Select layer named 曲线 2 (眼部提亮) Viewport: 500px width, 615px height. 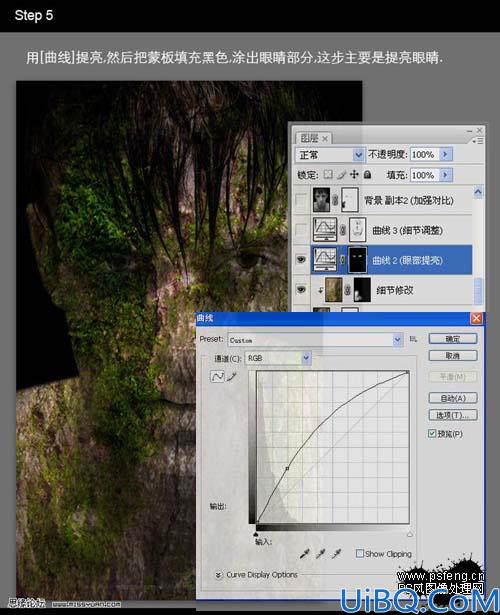click(x=407, y=260)
